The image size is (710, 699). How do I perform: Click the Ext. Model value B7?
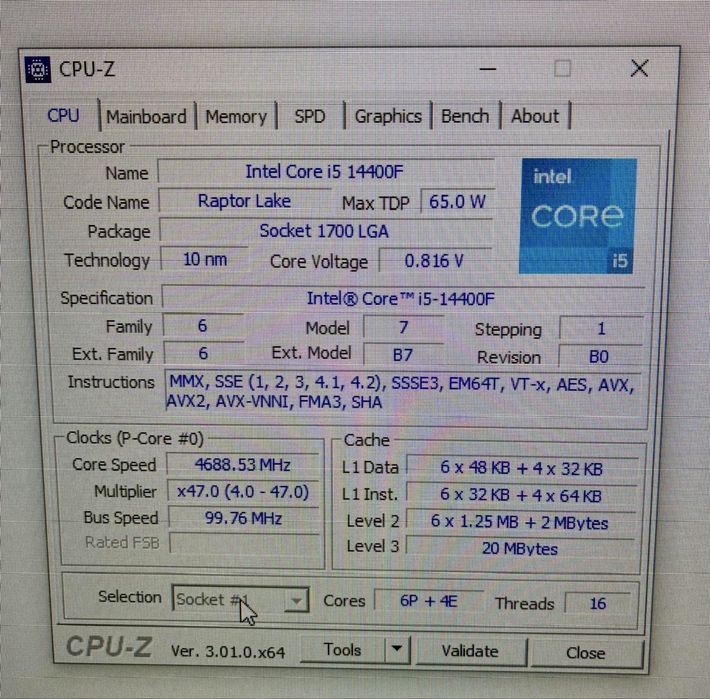pos(403,355)
